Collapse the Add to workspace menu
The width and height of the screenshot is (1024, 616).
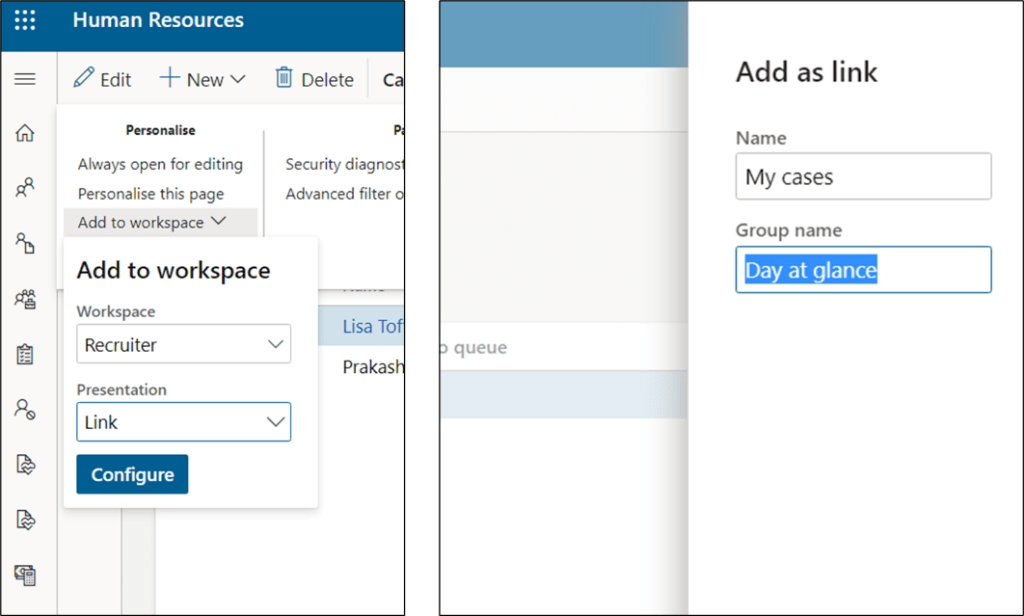(x=152, y=223)
